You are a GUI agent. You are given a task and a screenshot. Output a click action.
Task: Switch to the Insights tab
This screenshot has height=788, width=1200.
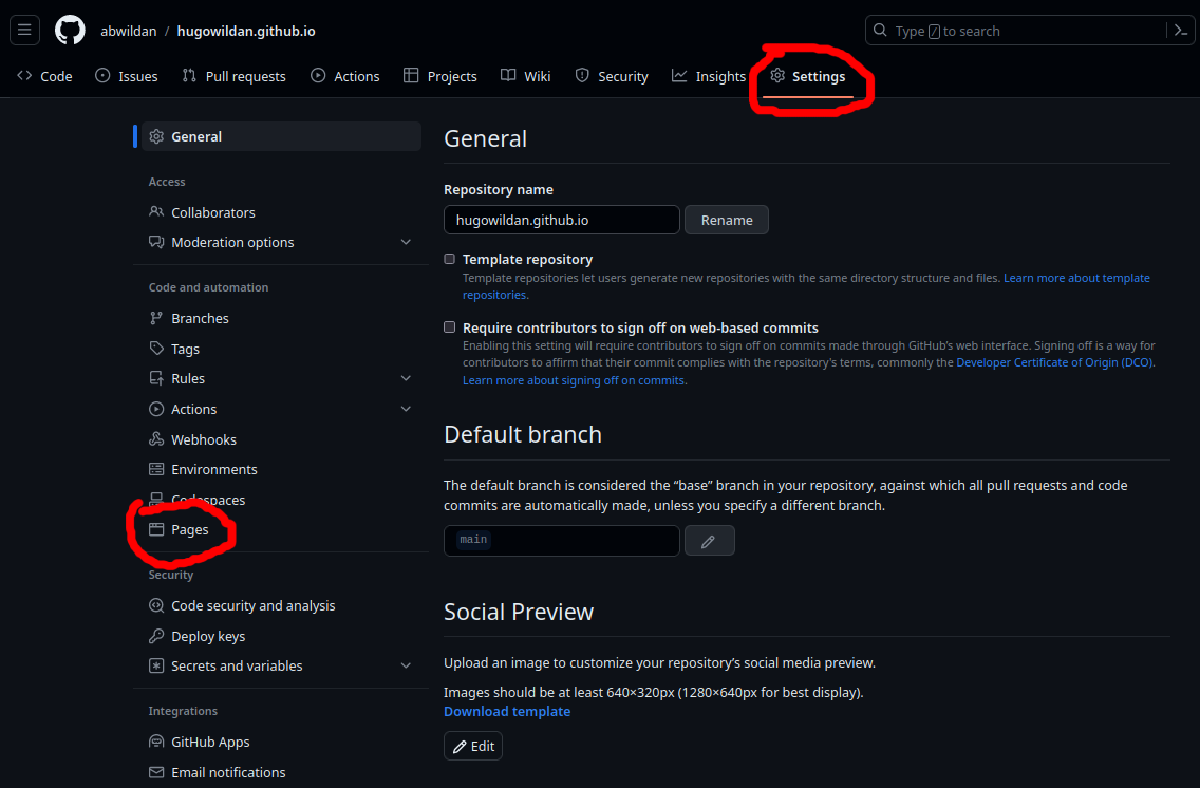click(709, 76)
